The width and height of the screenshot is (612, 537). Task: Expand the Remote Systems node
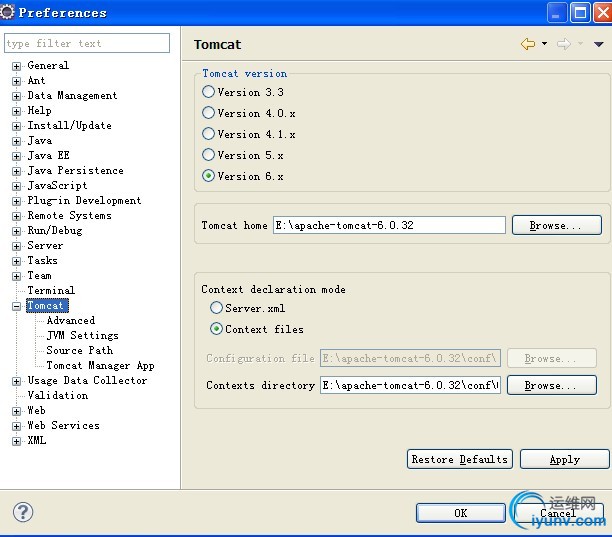tap(16, 216)
